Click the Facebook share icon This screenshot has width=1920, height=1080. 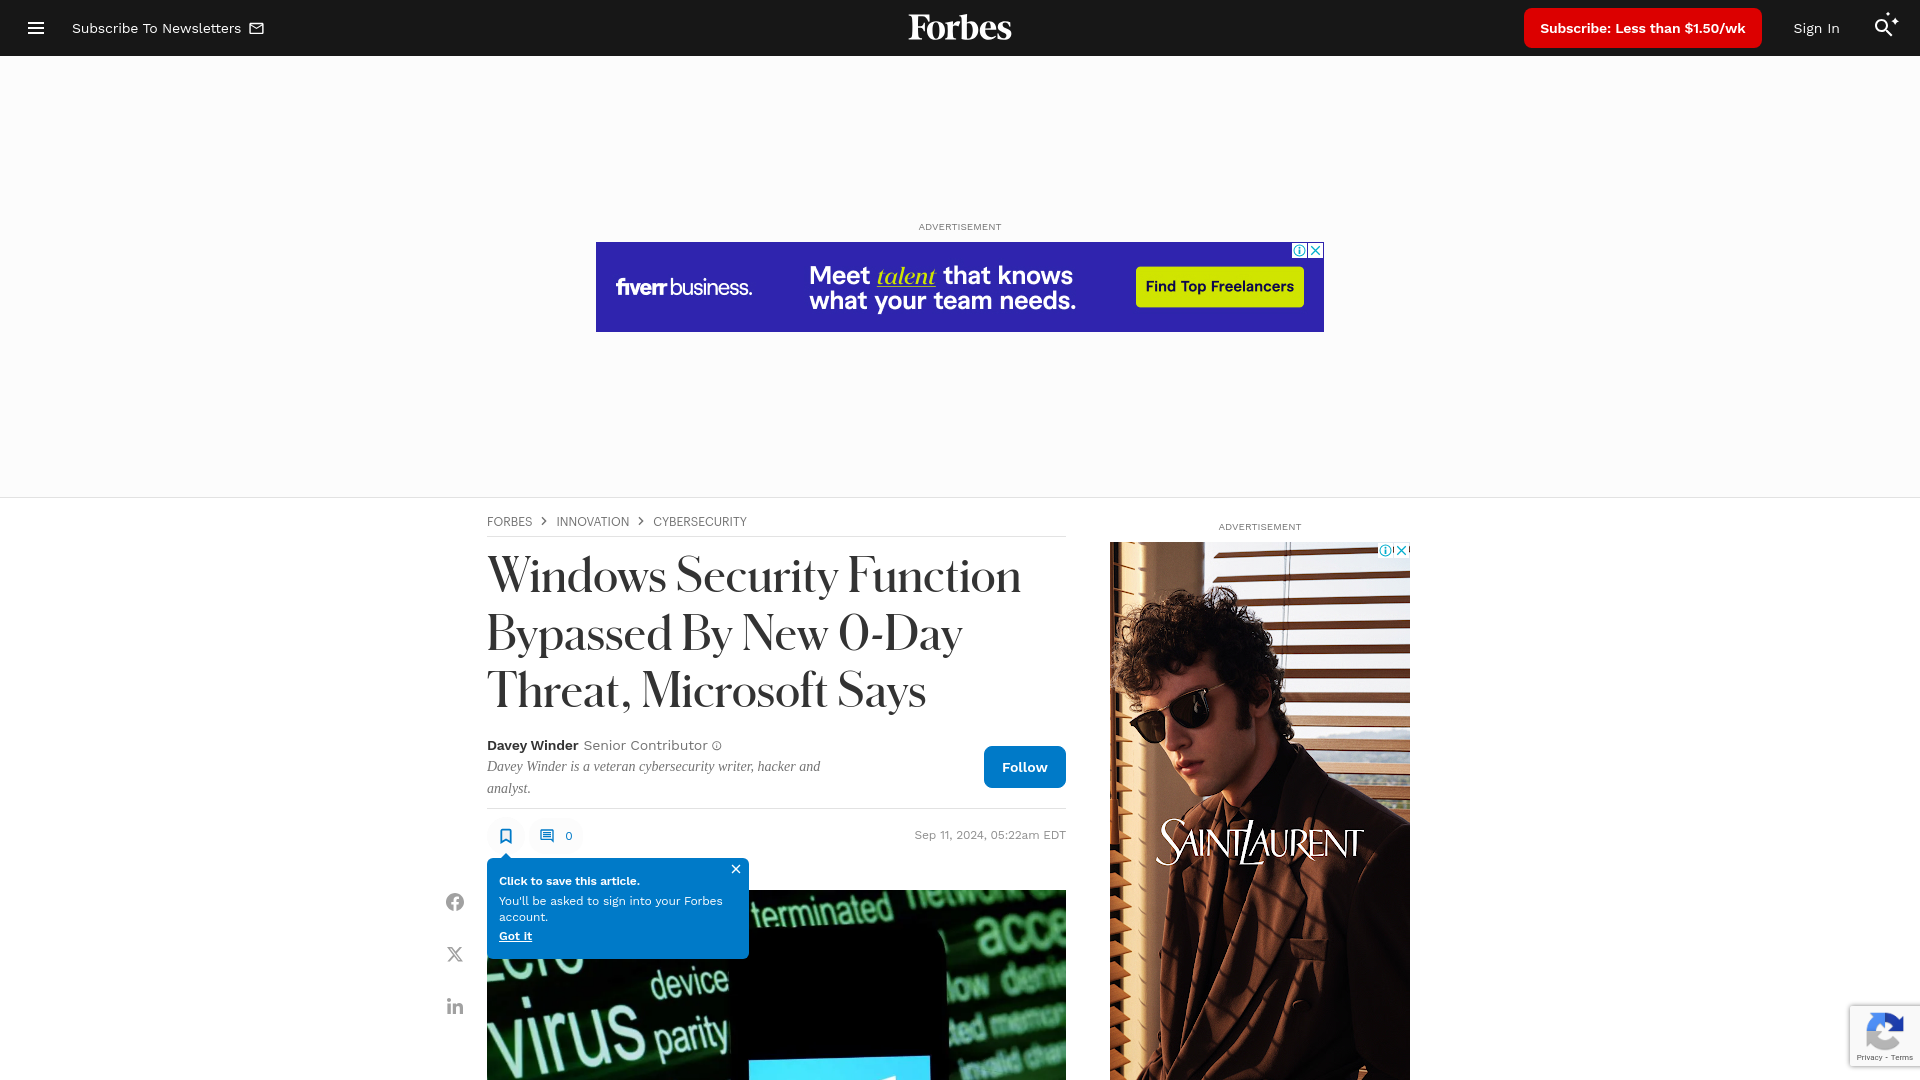[x=455, y=902]
